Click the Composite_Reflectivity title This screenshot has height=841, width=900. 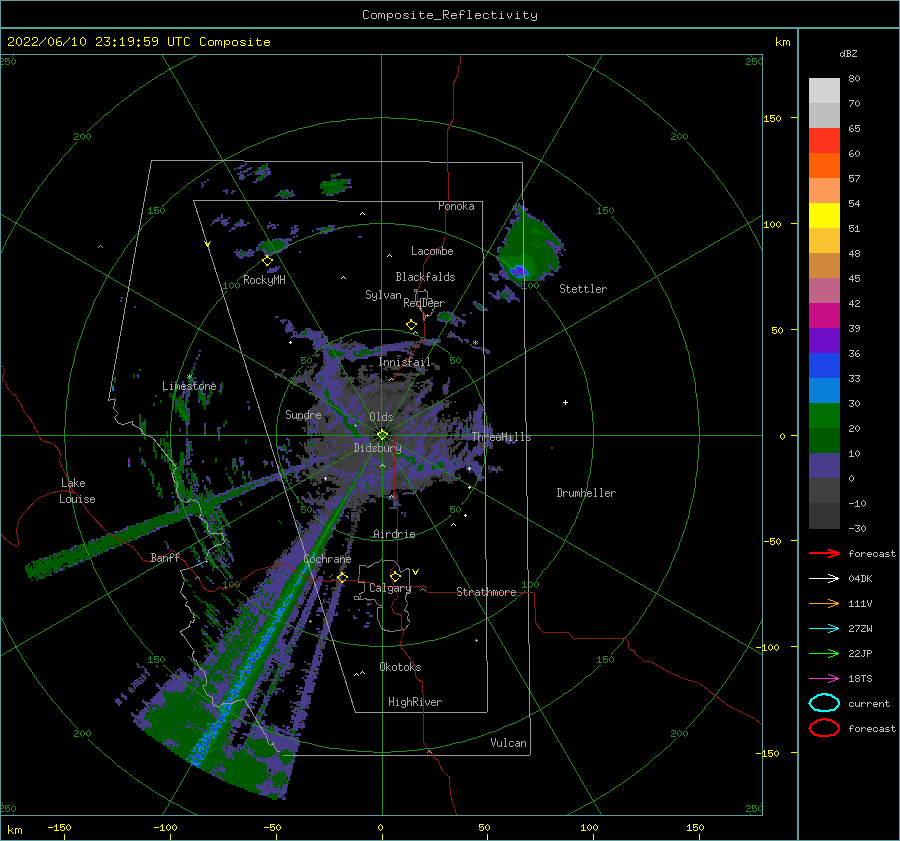[x=450, y=15]
